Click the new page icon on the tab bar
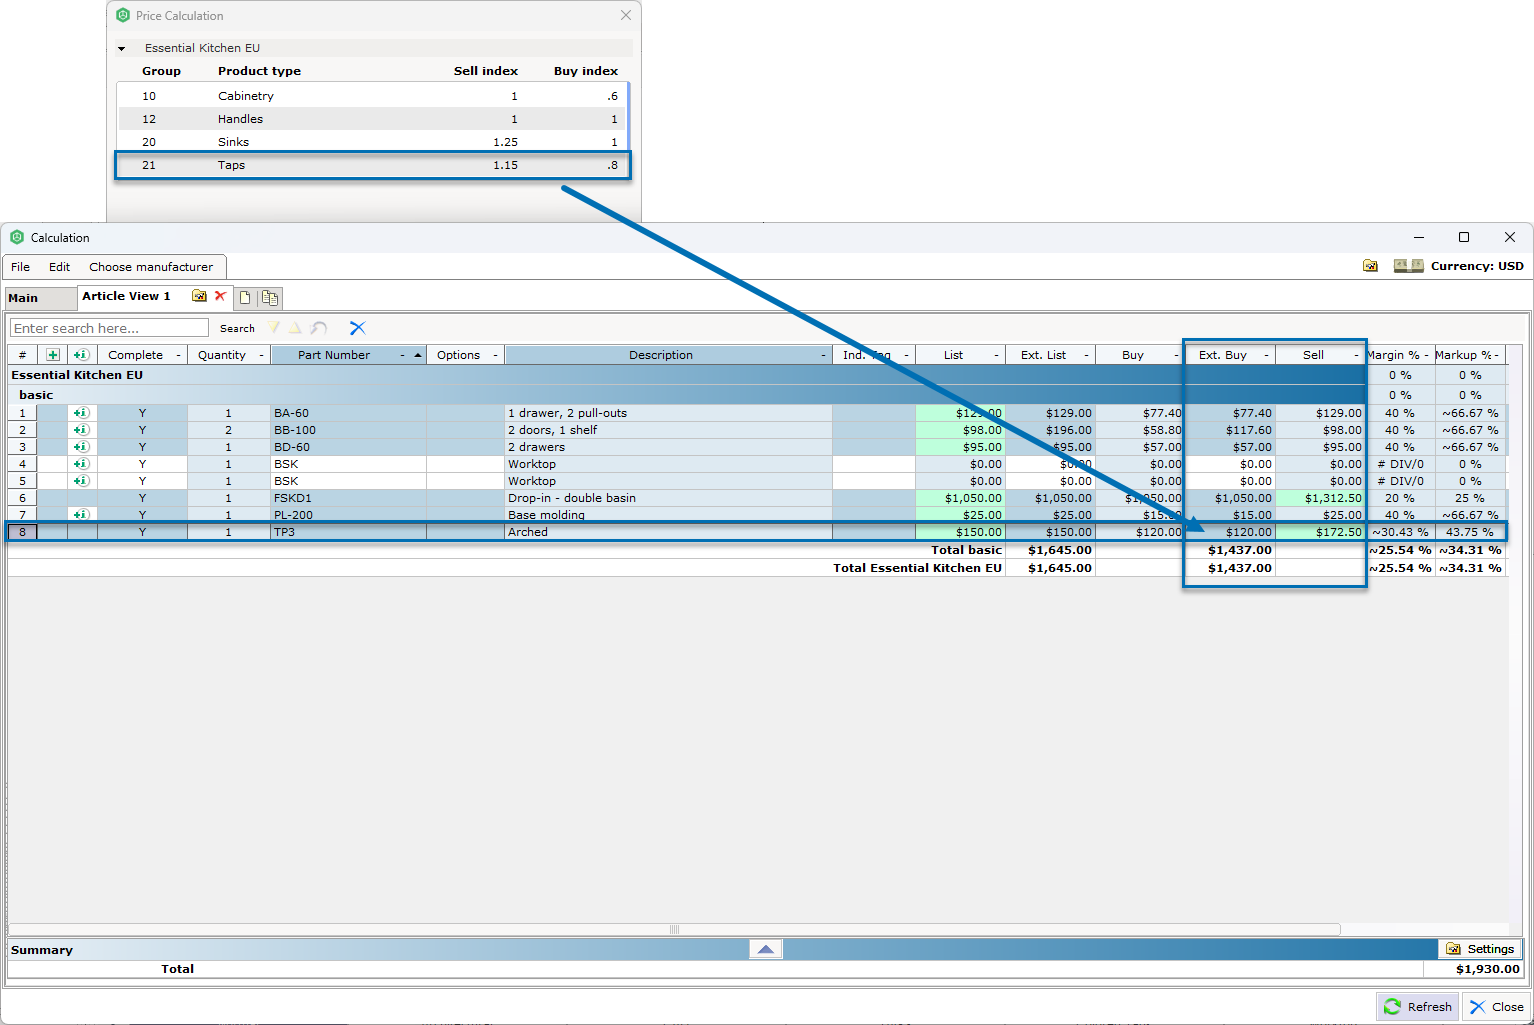The image size is (1534, 1025). pyautogui.click(x=244, y=297)
